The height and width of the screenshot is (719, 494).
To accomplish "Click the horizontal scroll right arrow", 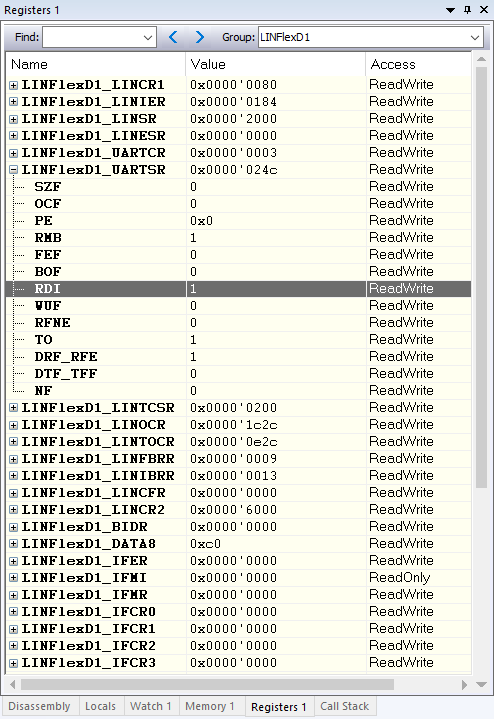I will (x=465, y=685).
